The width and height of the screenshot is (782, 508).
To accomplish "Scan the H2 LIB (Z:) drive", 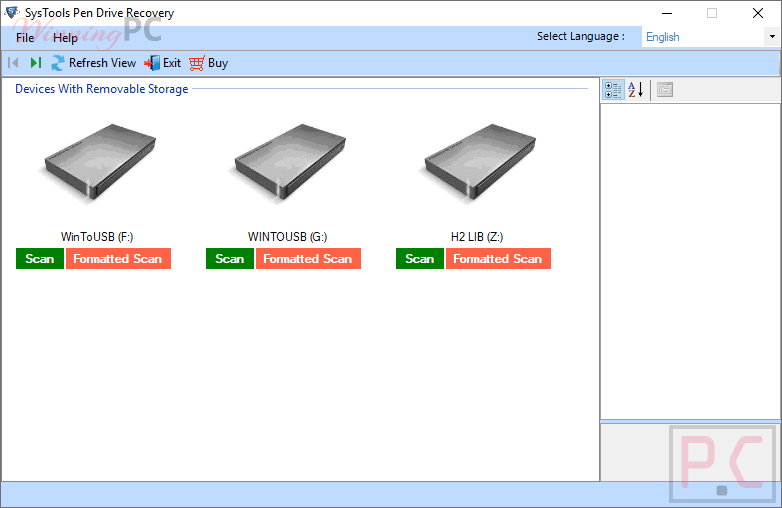I will point(420,259).
